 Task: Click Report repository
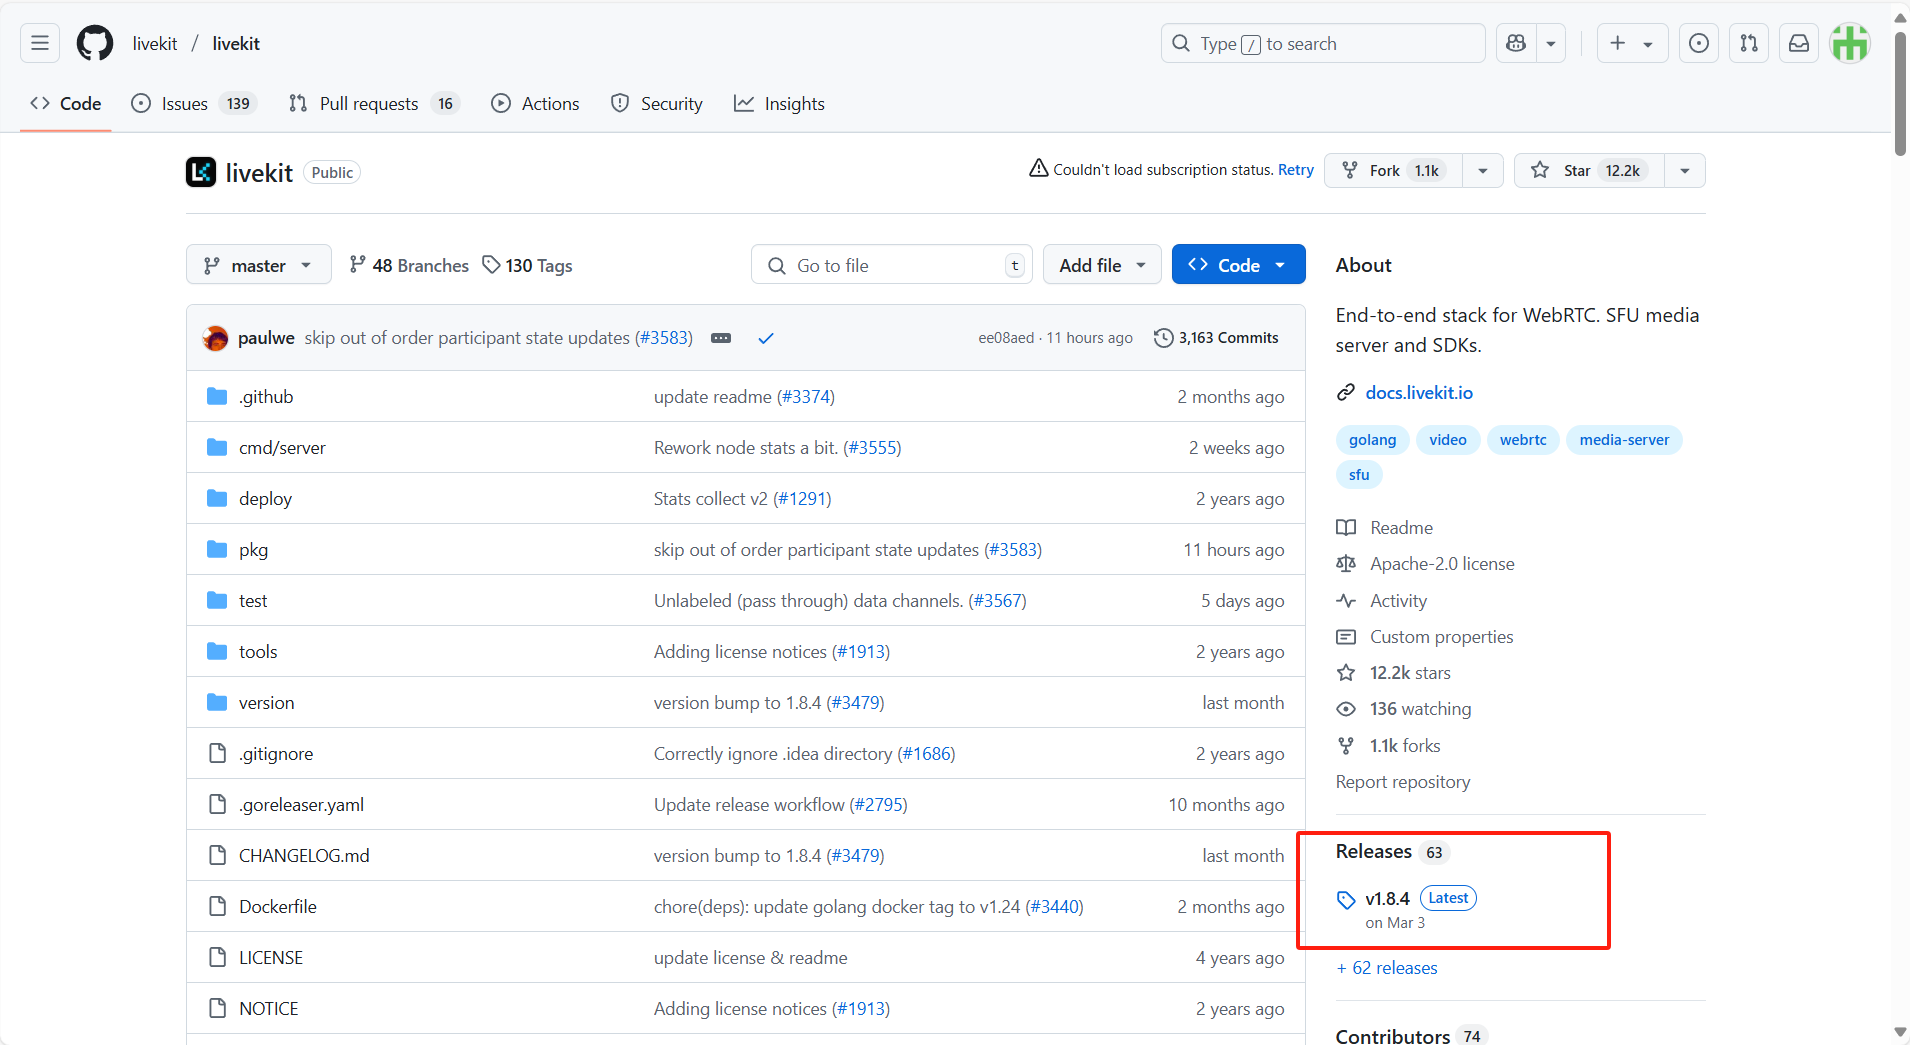tap(1403, 782)
